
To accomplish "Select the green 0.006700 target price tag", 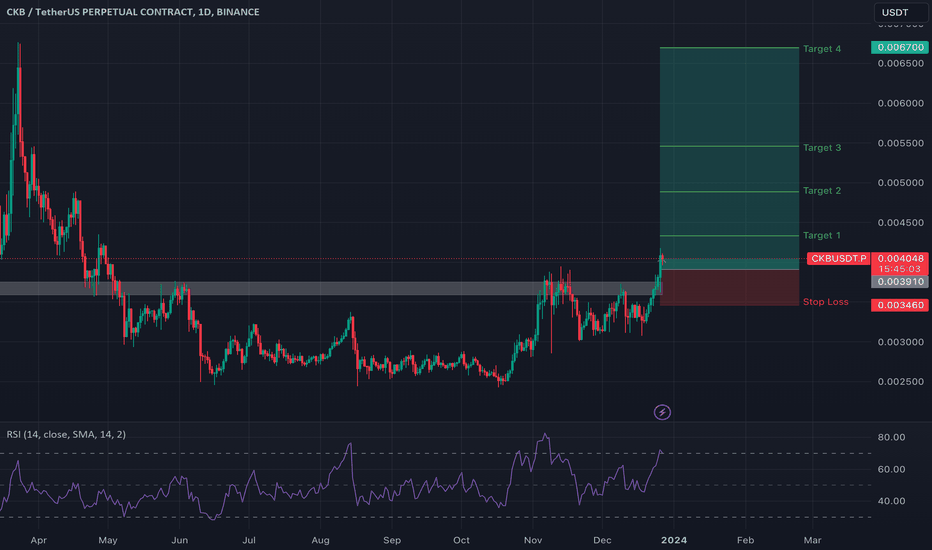I will tap(900, 47).
